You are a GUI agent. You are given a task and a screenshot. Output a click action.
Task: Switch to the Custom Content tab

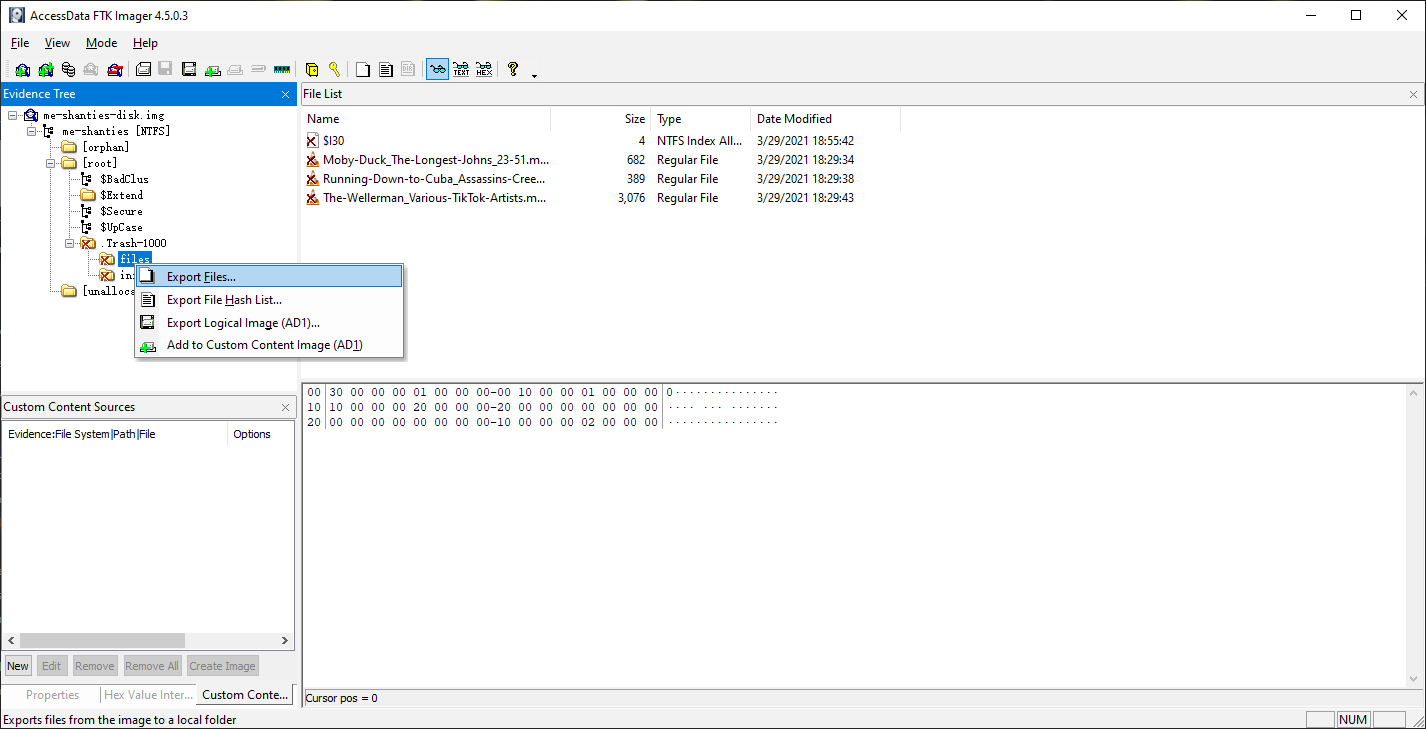click(245, 695)
